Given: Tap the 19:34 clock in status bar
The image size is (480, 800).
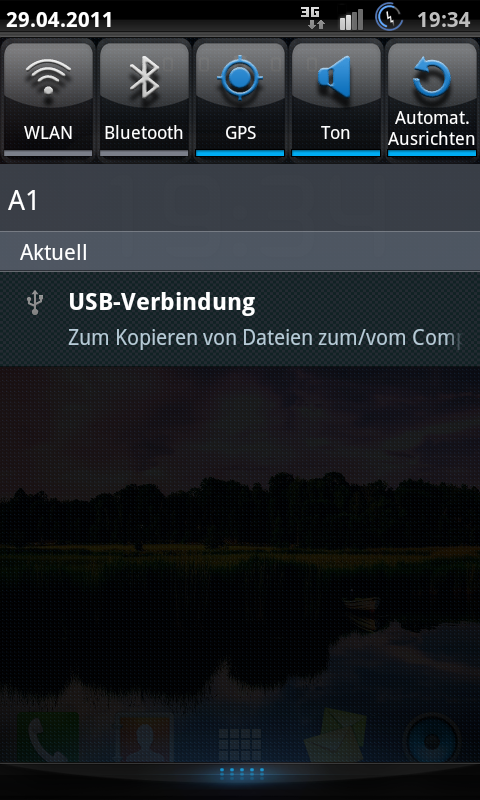Looking at the screenshot, I should coord(443,20).
